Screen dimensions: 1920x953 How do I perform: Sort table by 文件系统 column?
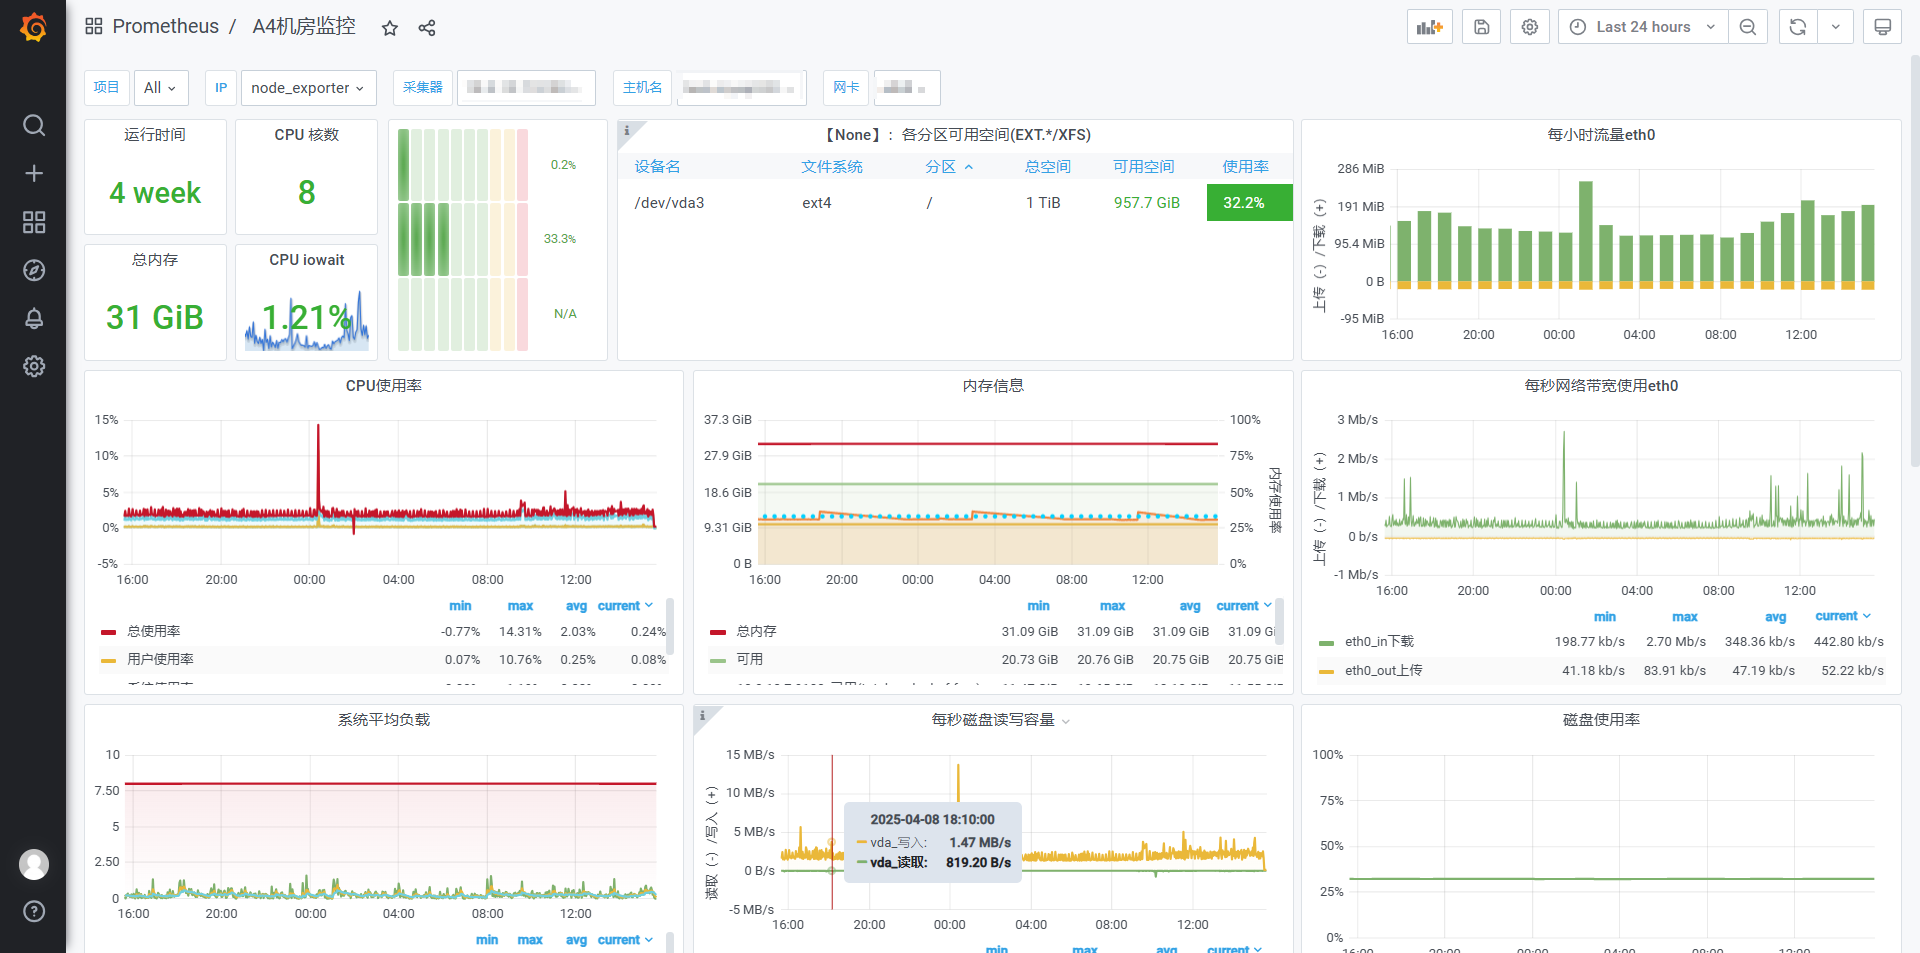(x=831, y=167)
